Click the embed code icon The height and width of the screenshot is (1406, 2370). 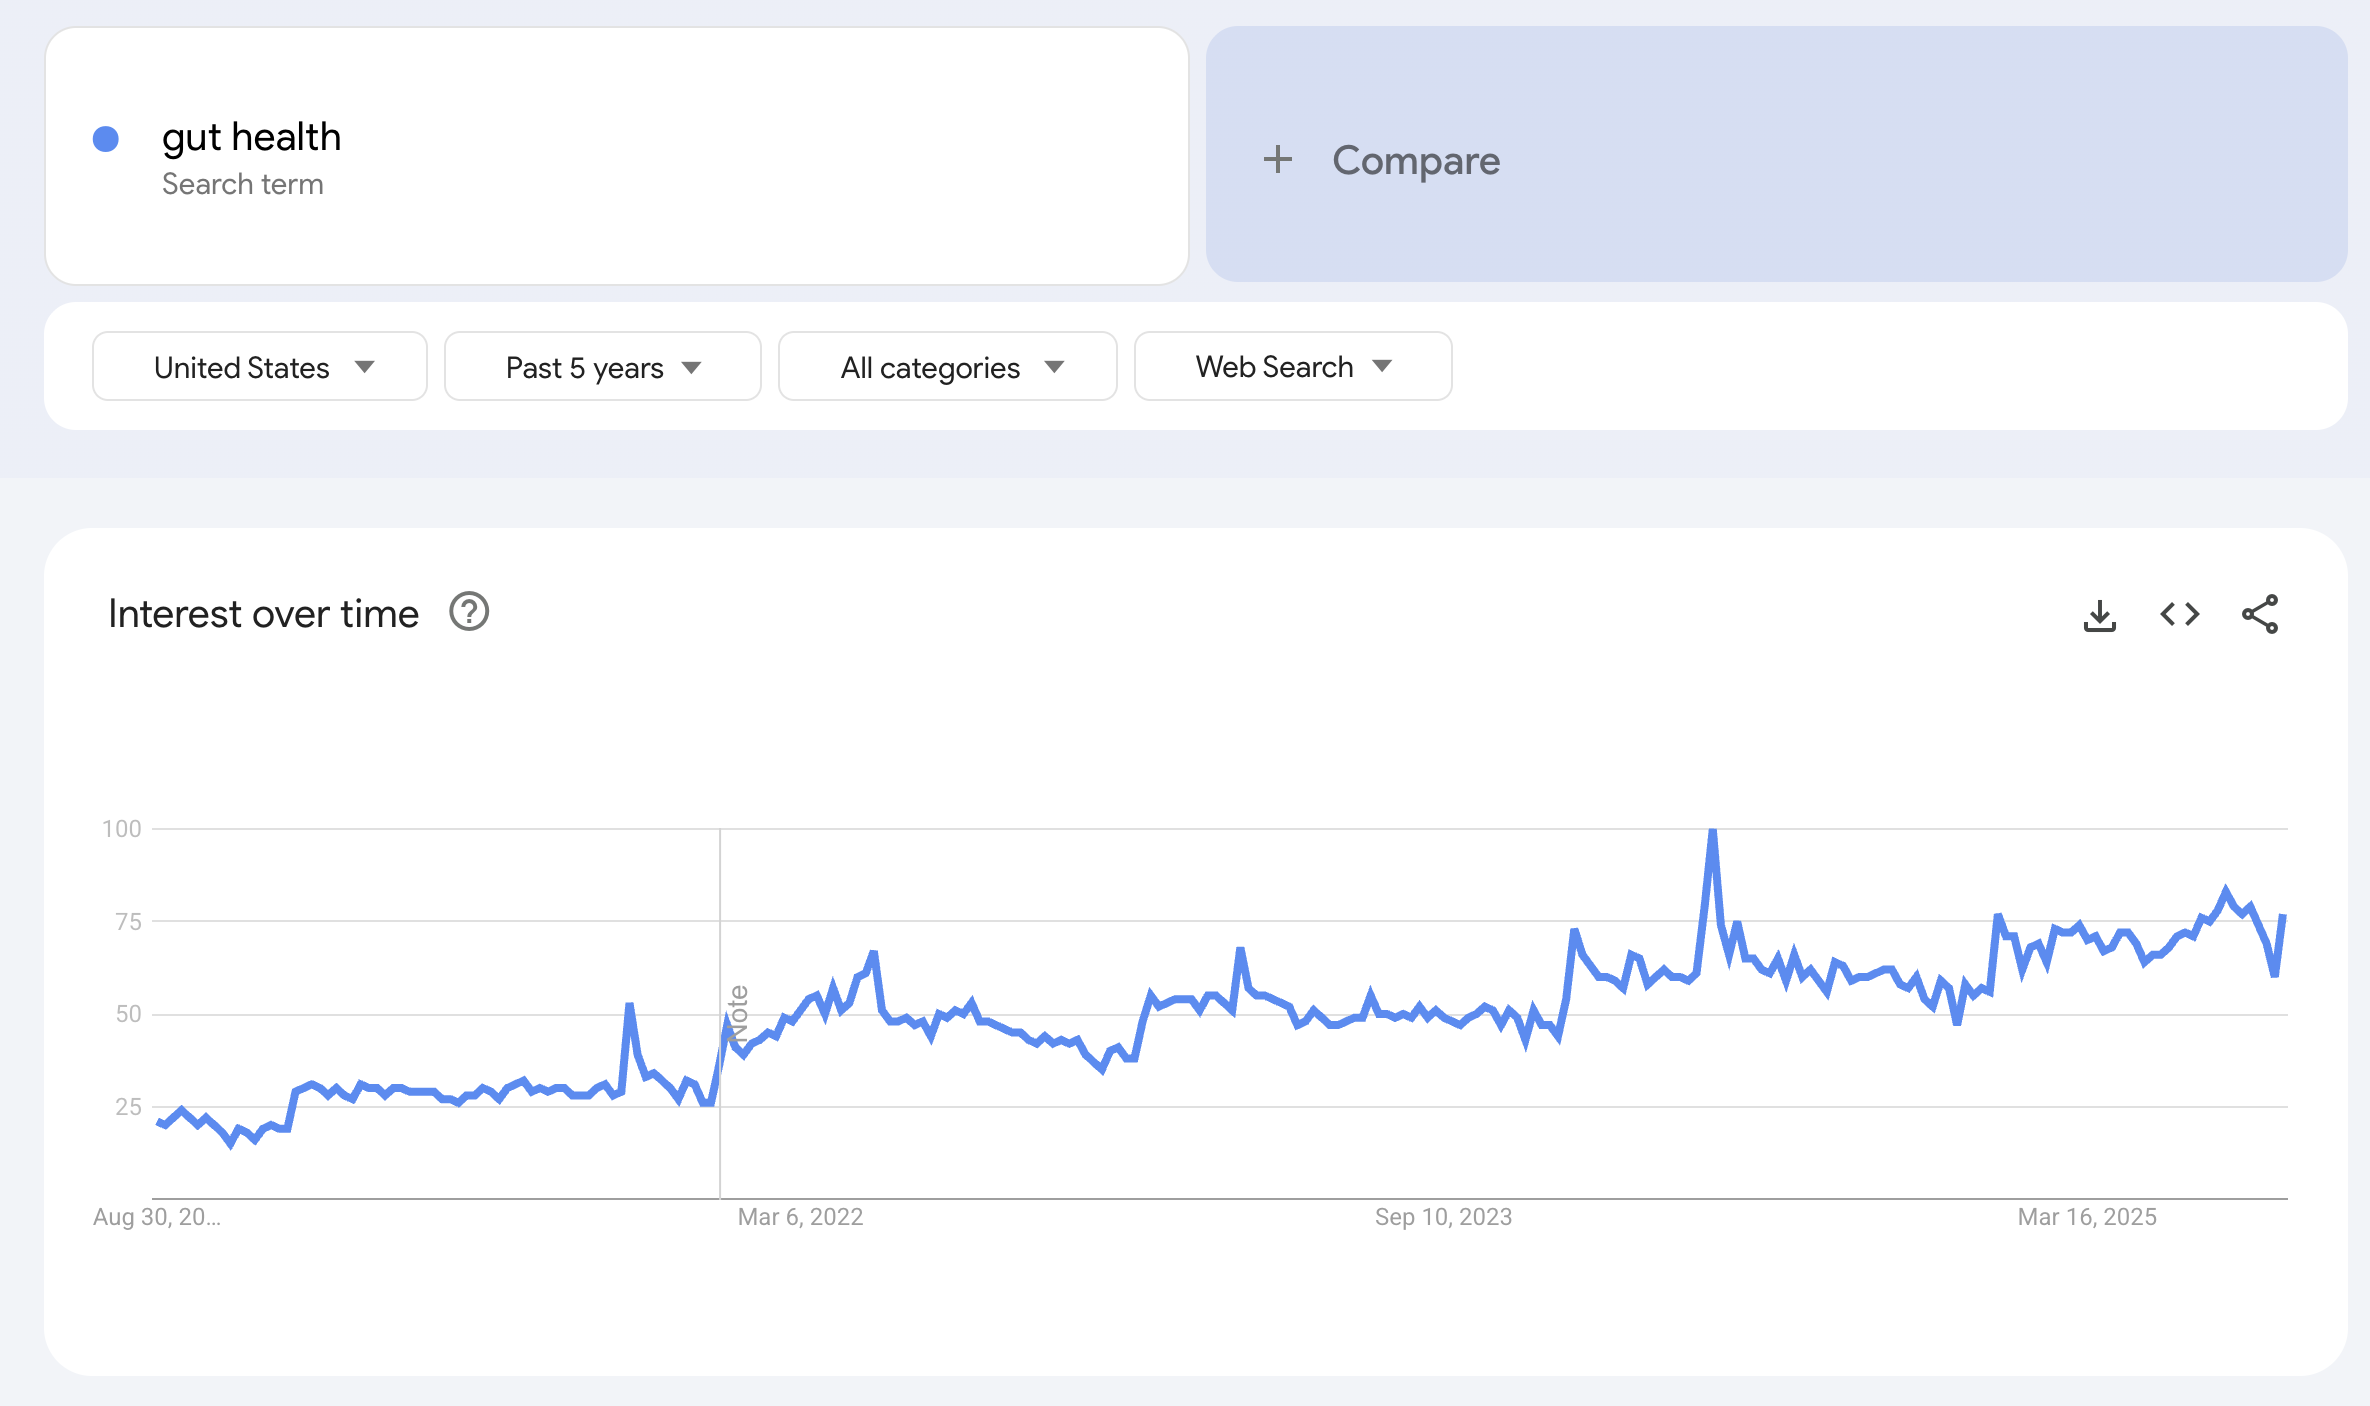(x=2179, y=614)
